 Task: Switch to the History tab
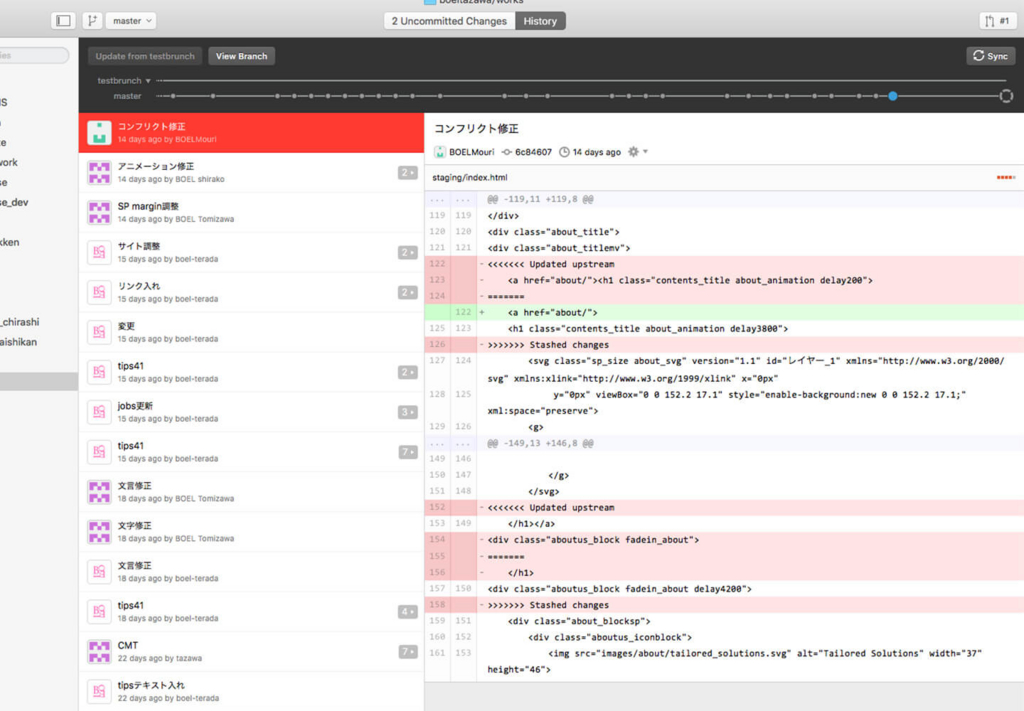tap(540, 21)
